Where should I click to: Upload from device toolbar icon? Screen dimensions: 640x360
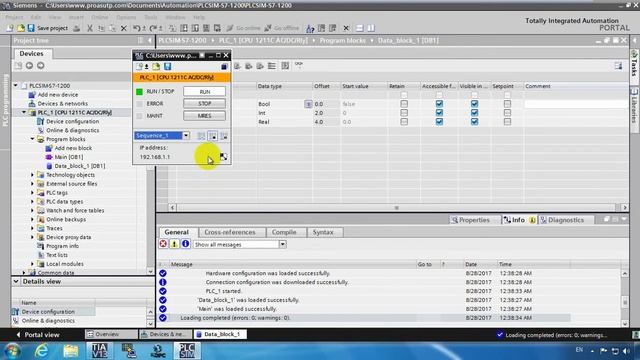coord(195,28)
